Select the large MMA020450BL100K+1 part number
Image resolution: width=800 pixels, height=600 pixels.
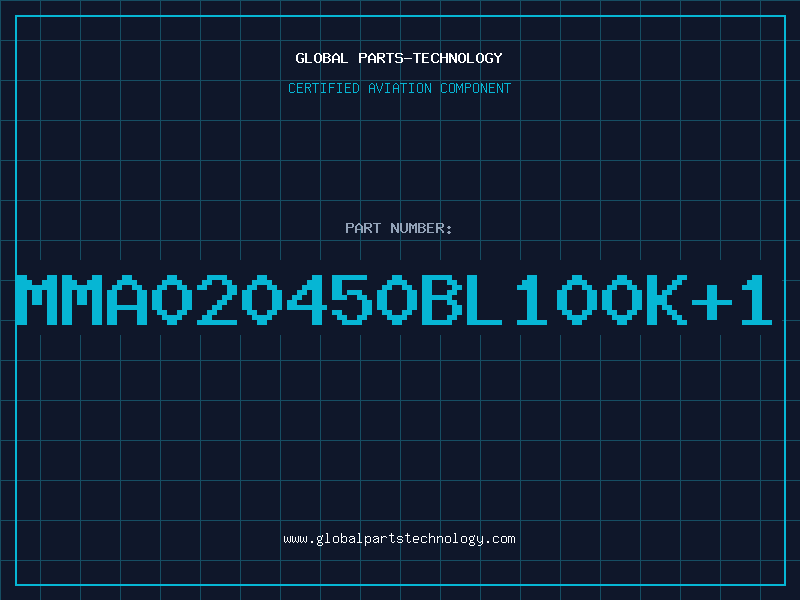[x=394, y=299]
